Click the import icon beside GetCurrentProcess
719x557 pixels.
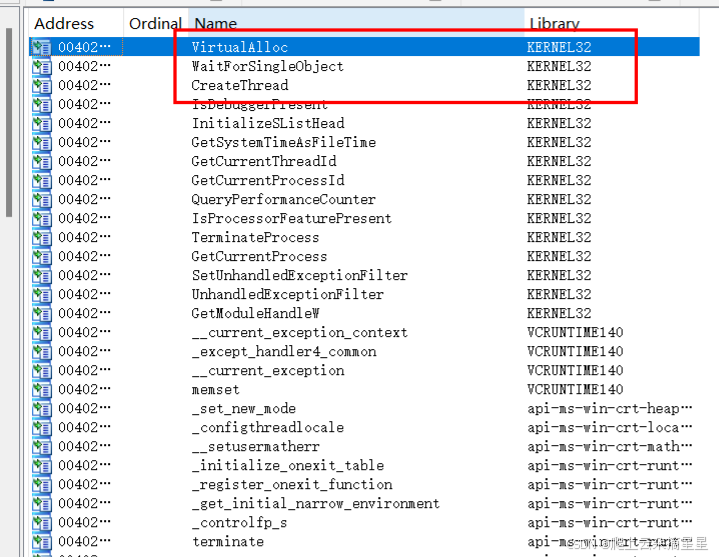point(41,257)
